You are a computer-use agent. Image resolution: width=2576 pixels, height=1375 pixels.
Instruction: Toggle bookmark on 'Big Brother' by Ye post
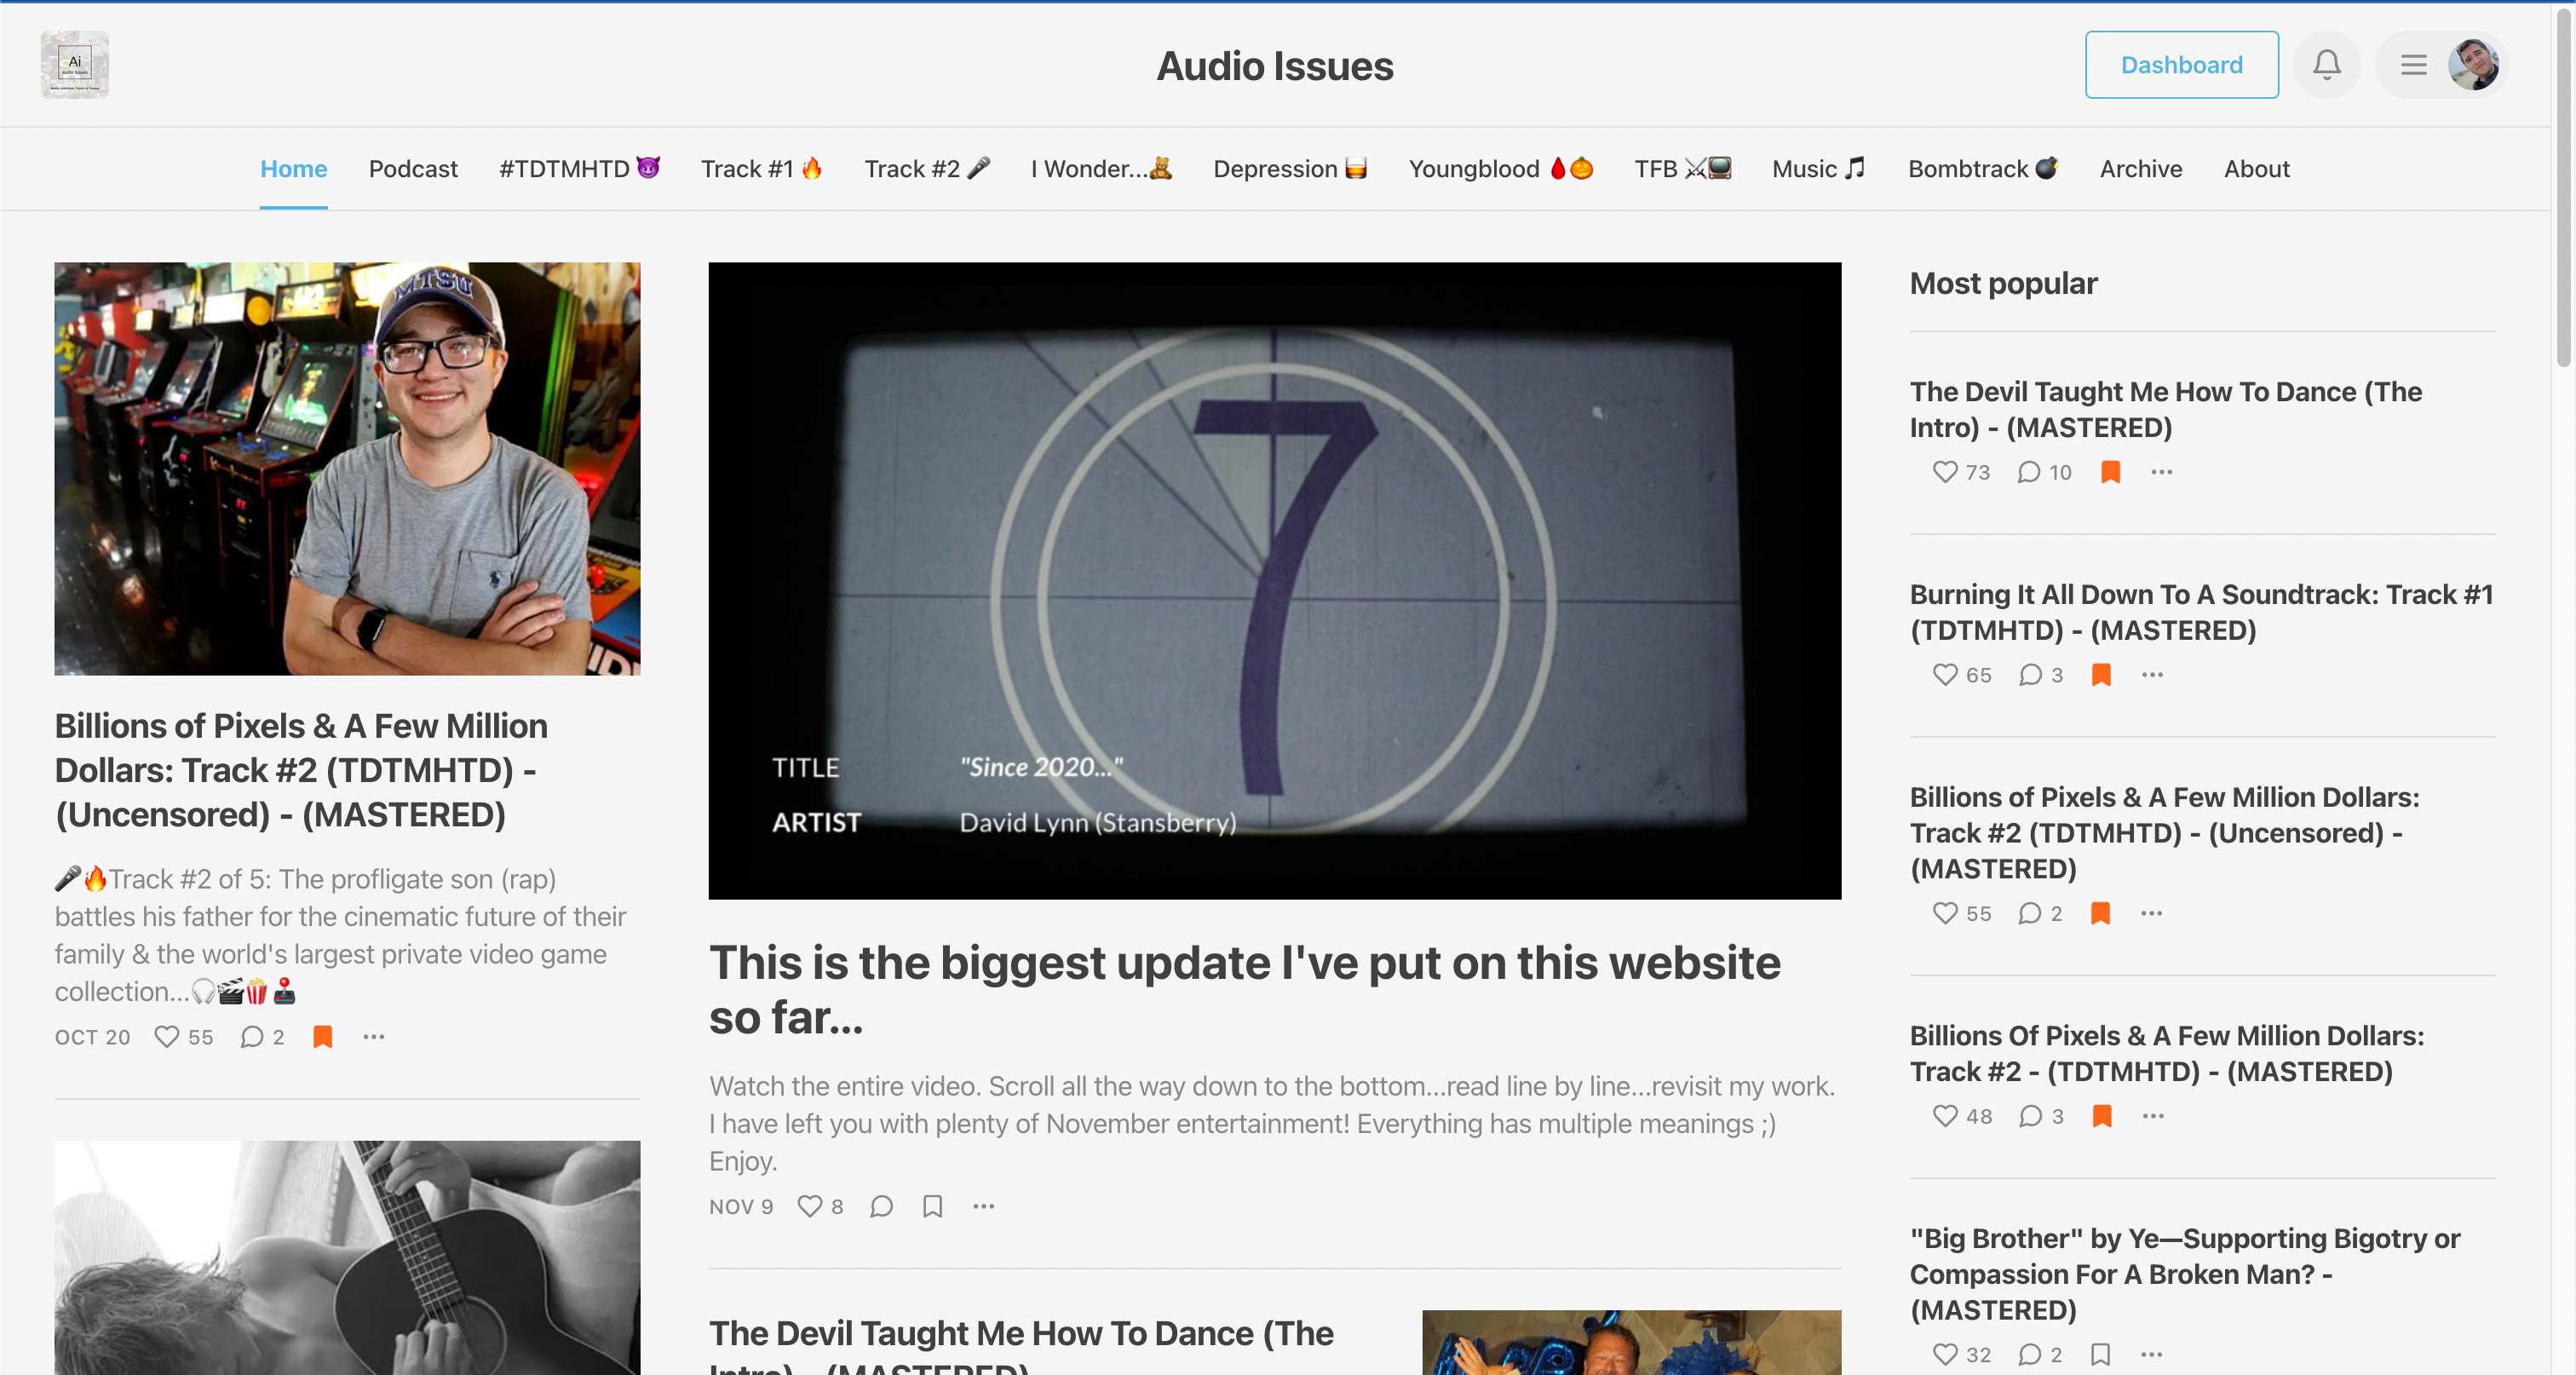pyautogui.click(x=2100, y=1354)
